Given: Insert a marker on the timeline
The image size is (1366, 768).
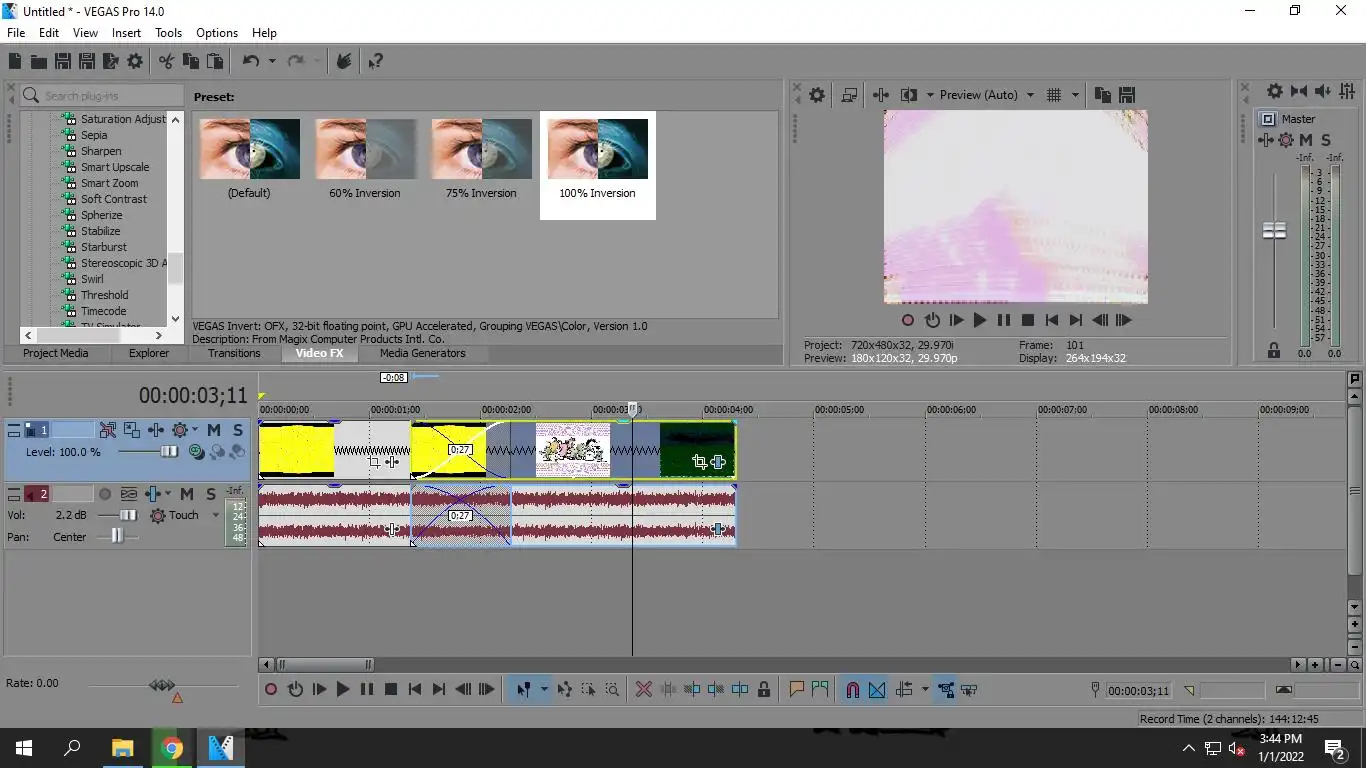Looking at the screenshot, I should click(x=796, y=689).
